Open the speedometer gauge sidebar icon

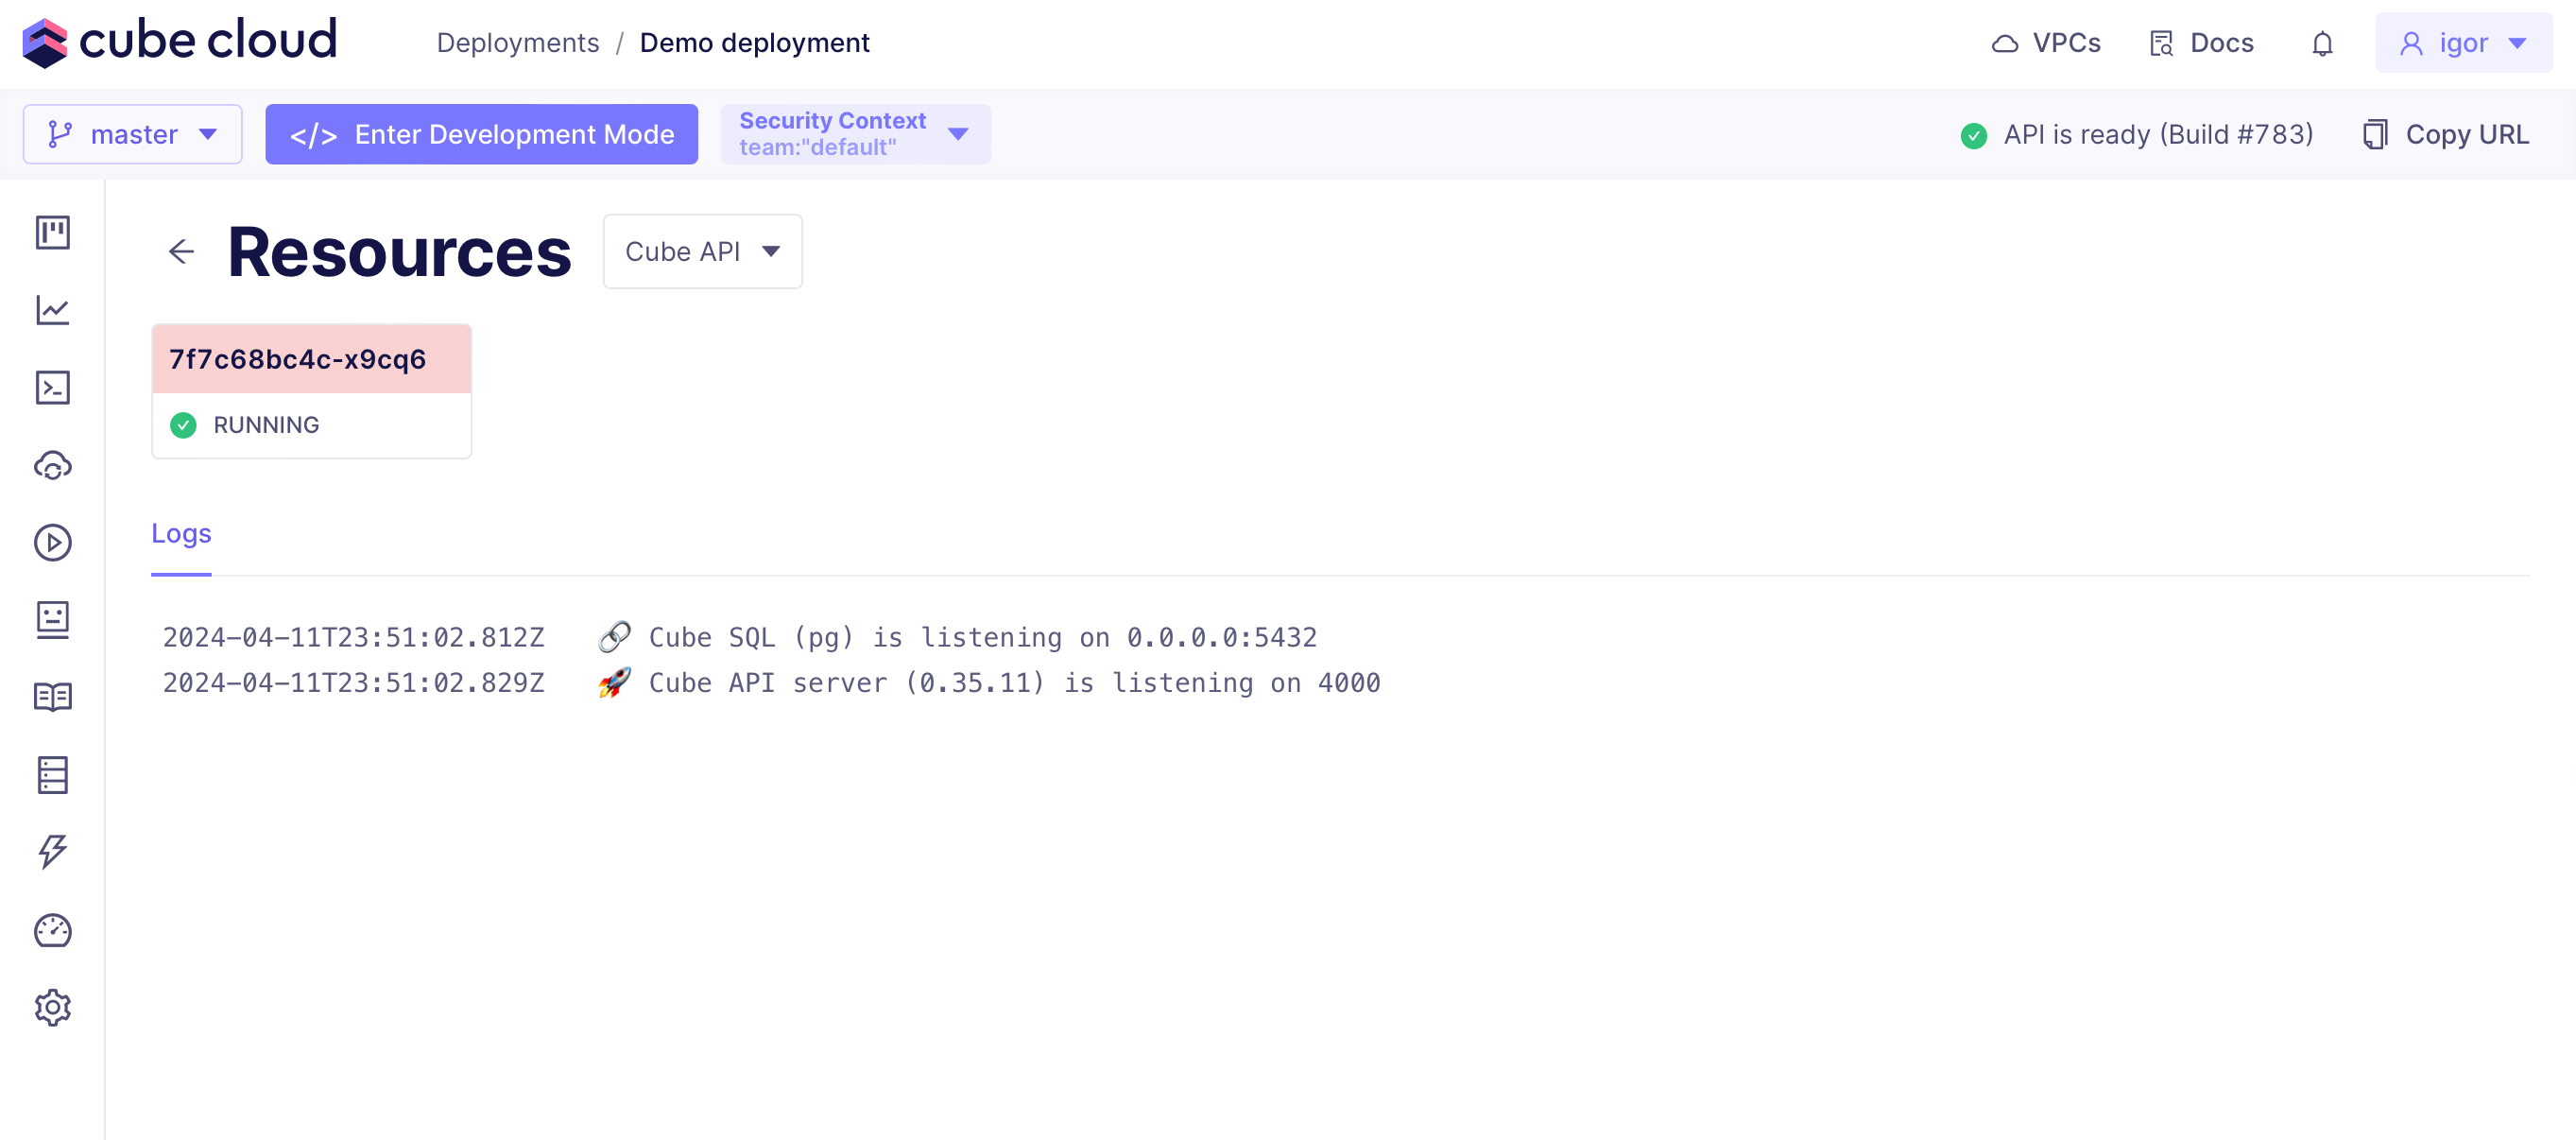[52, 930]
